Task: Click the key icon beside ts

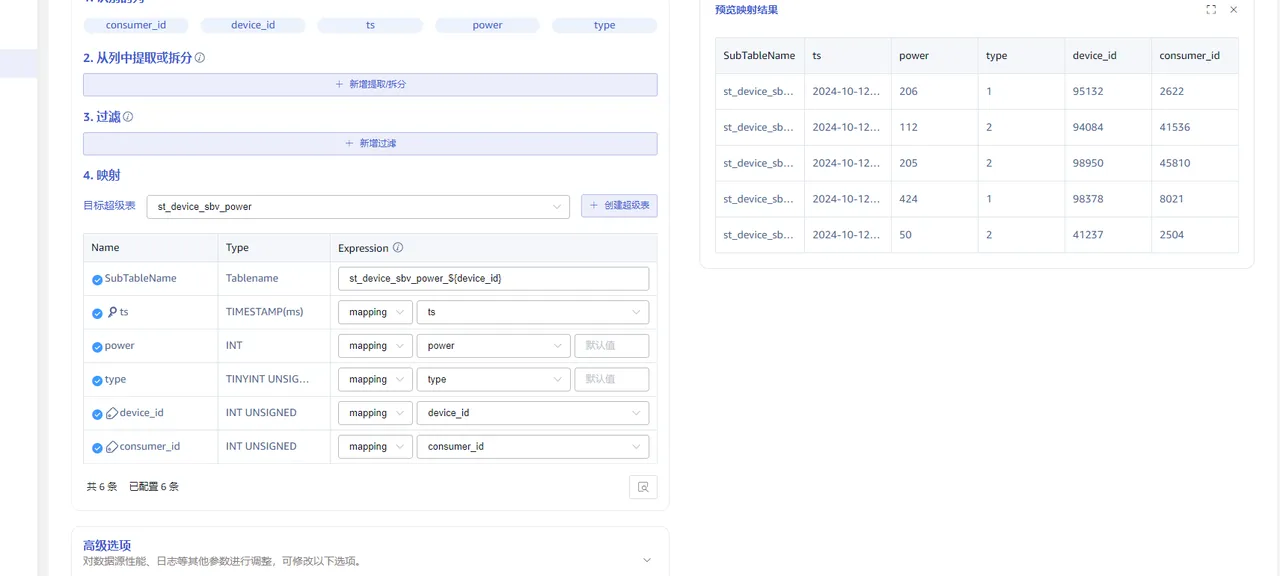Action: pyautogui.click(x=112, y=313)
